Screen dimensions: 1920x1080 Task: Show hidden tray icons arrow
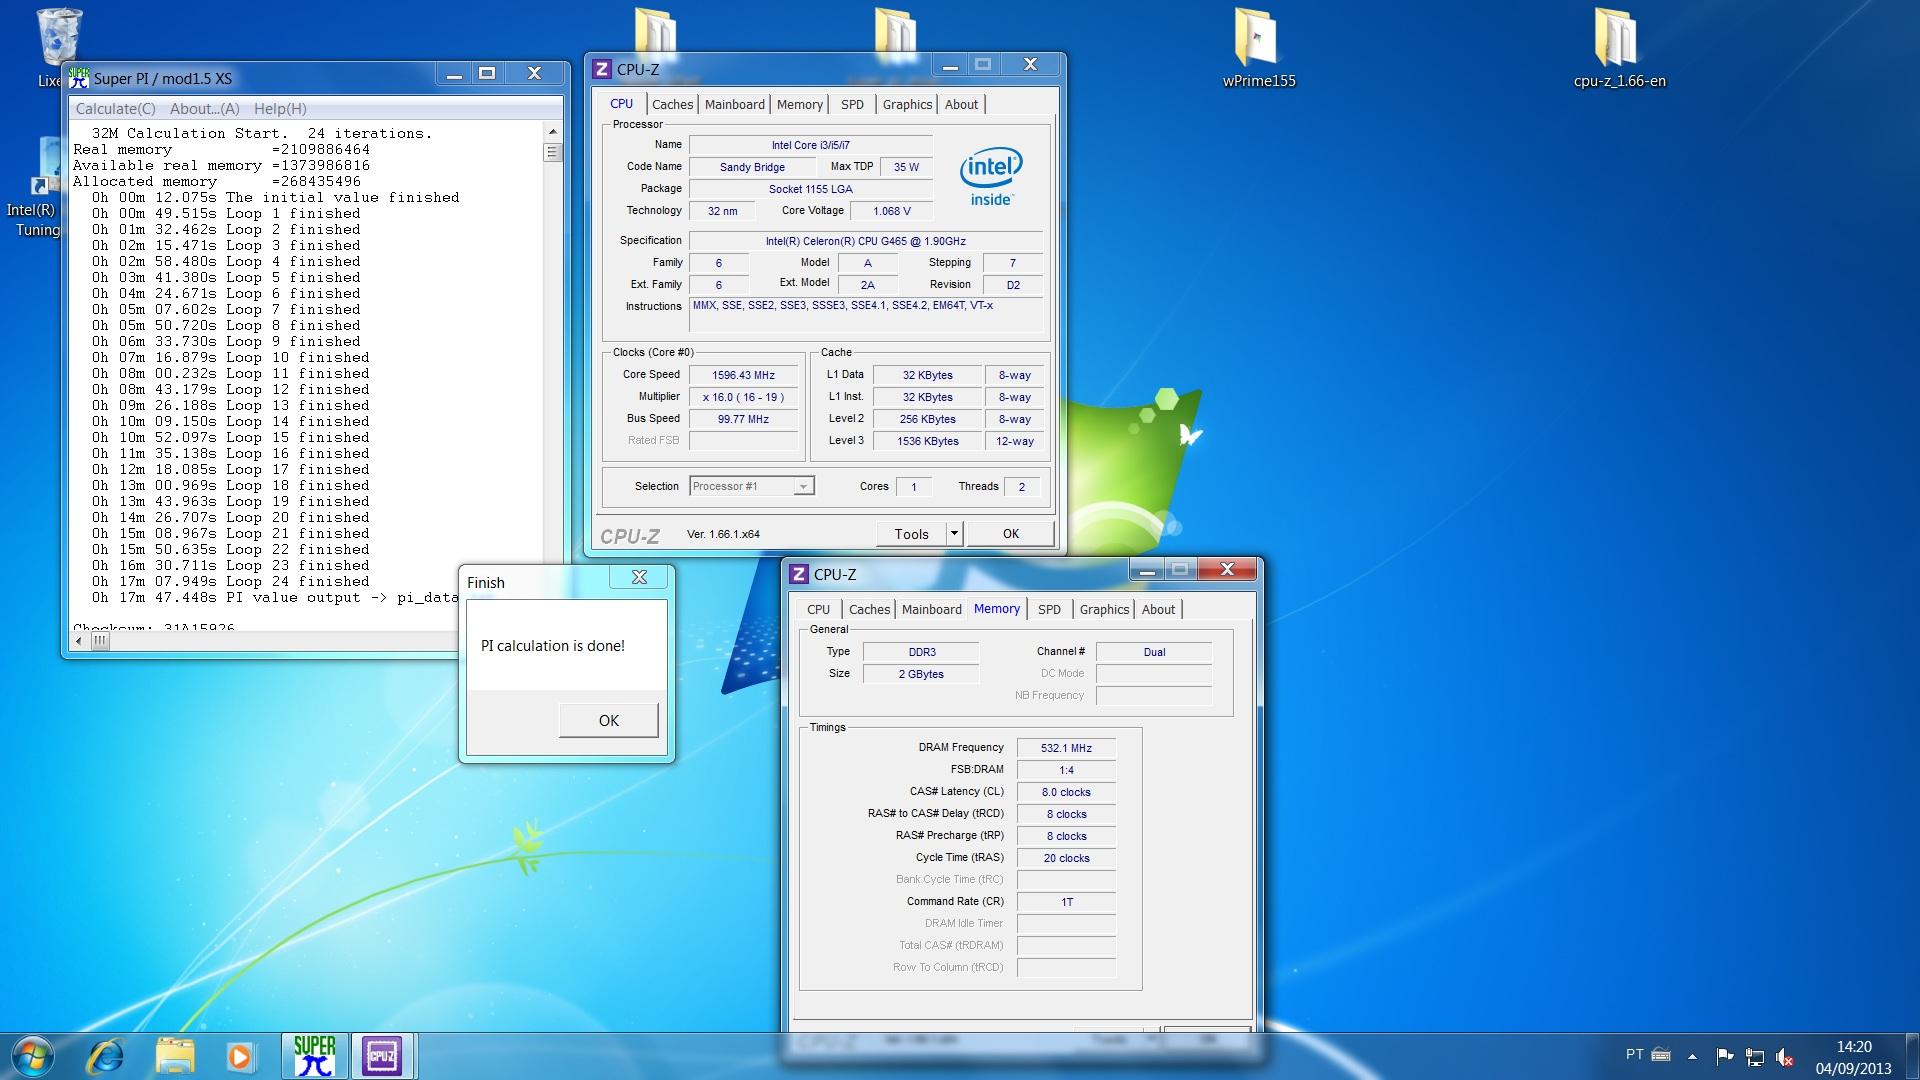click(1692, 1056)
